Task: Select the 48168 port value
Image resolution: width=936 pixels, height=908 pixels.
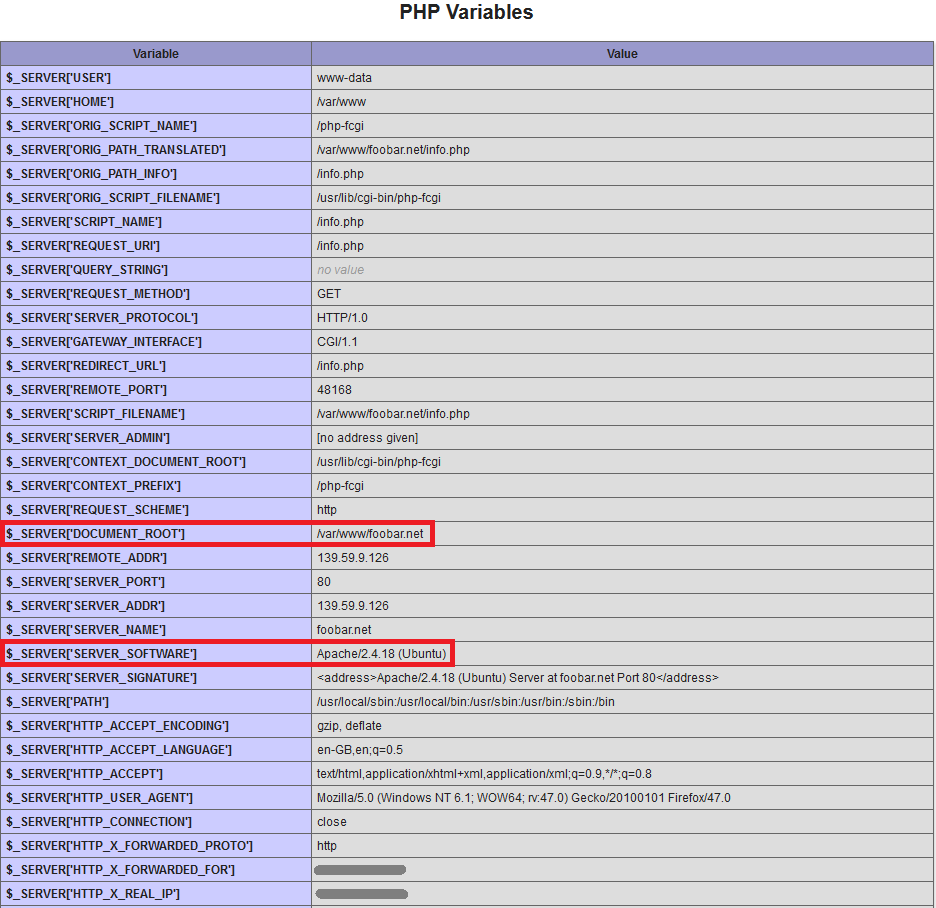Action: tap(334, 390)
